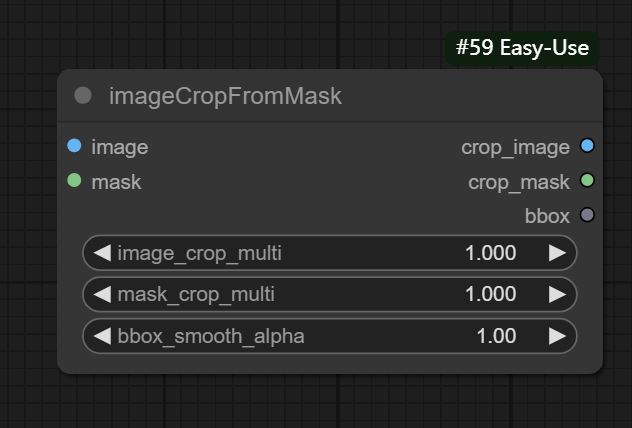Click the crop_mask output socket
632x428 pixels.
pos(587,181)
